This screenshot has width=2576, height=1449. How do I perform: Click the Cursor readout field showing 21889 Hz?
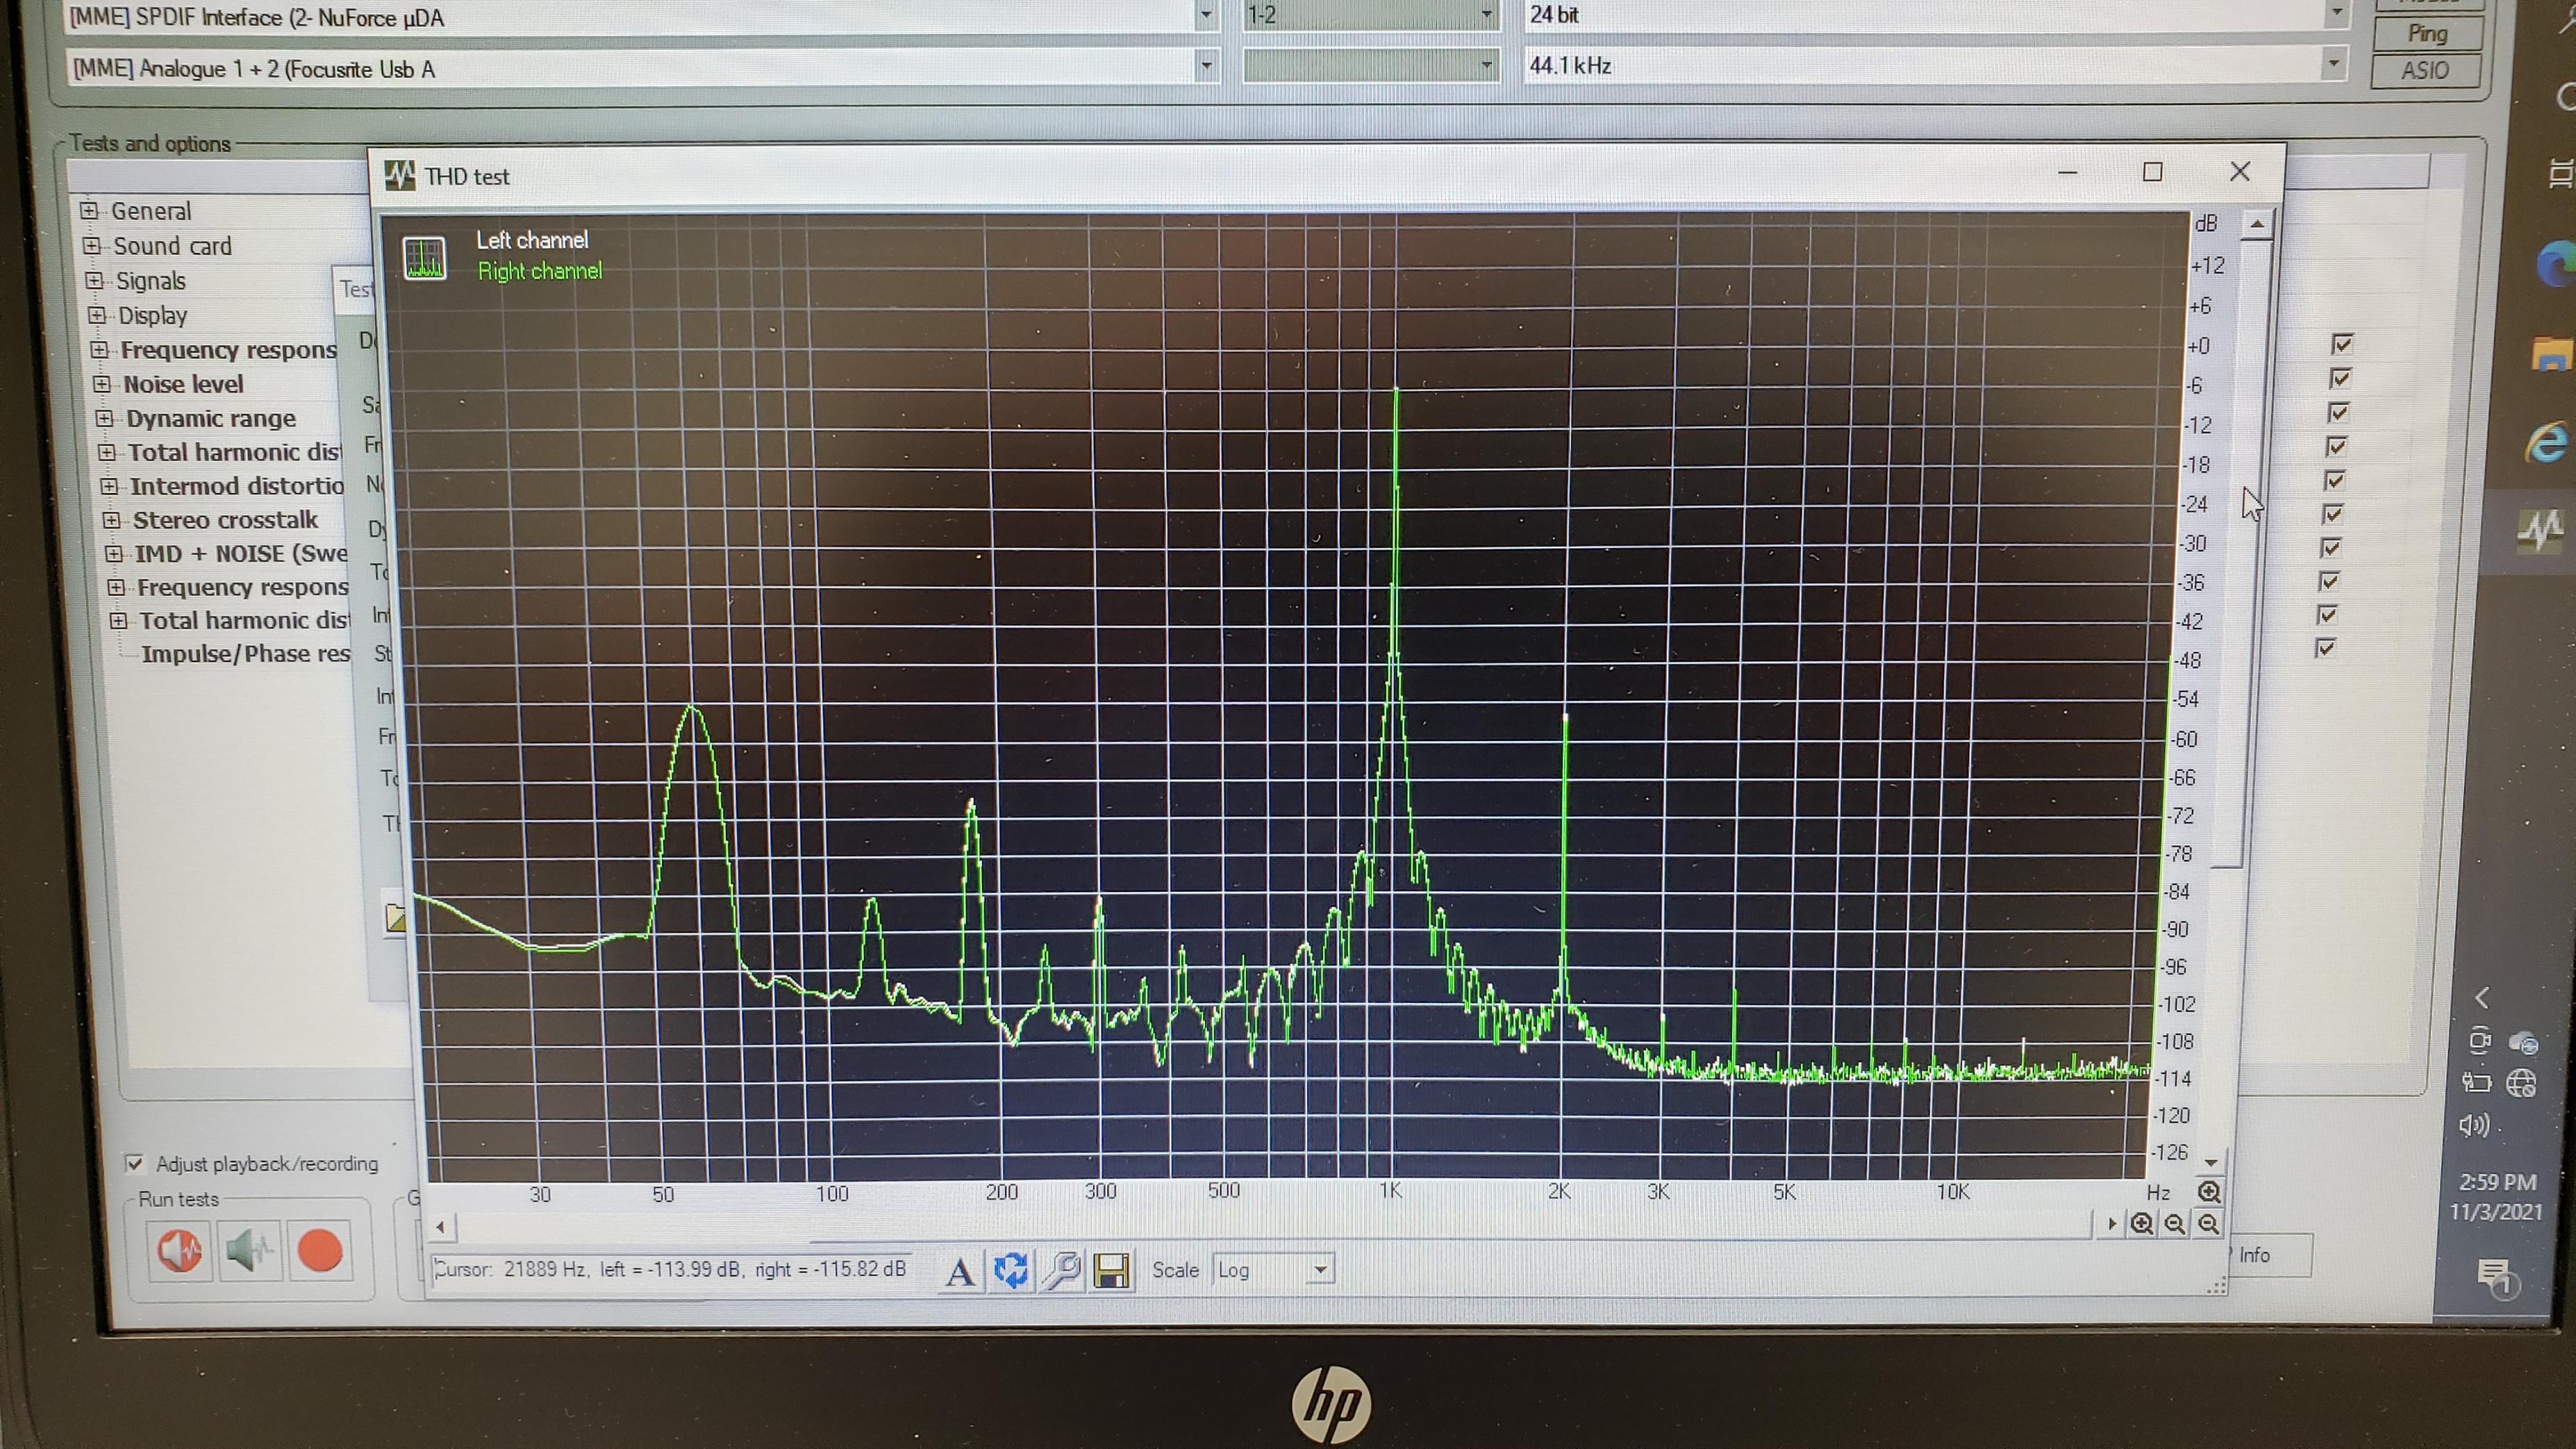(x=670, y=1270)
